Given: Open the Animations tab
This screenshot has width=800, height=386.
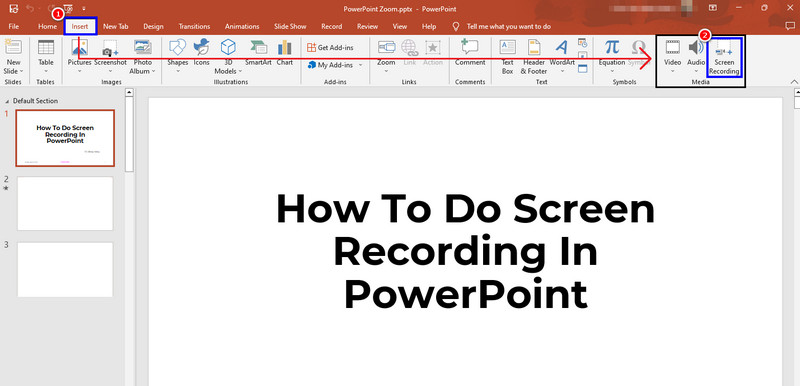Looking at the screenshot, I should (242, 27).
